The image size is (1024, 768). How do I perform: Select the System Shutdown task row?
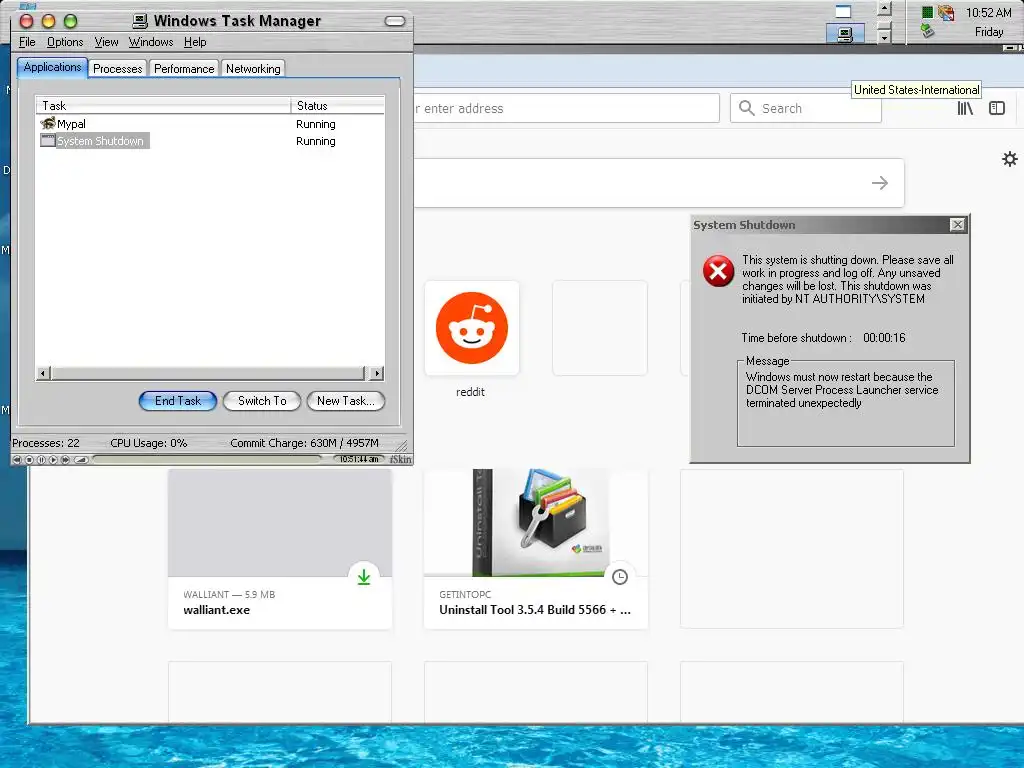(x=210, y=141)
